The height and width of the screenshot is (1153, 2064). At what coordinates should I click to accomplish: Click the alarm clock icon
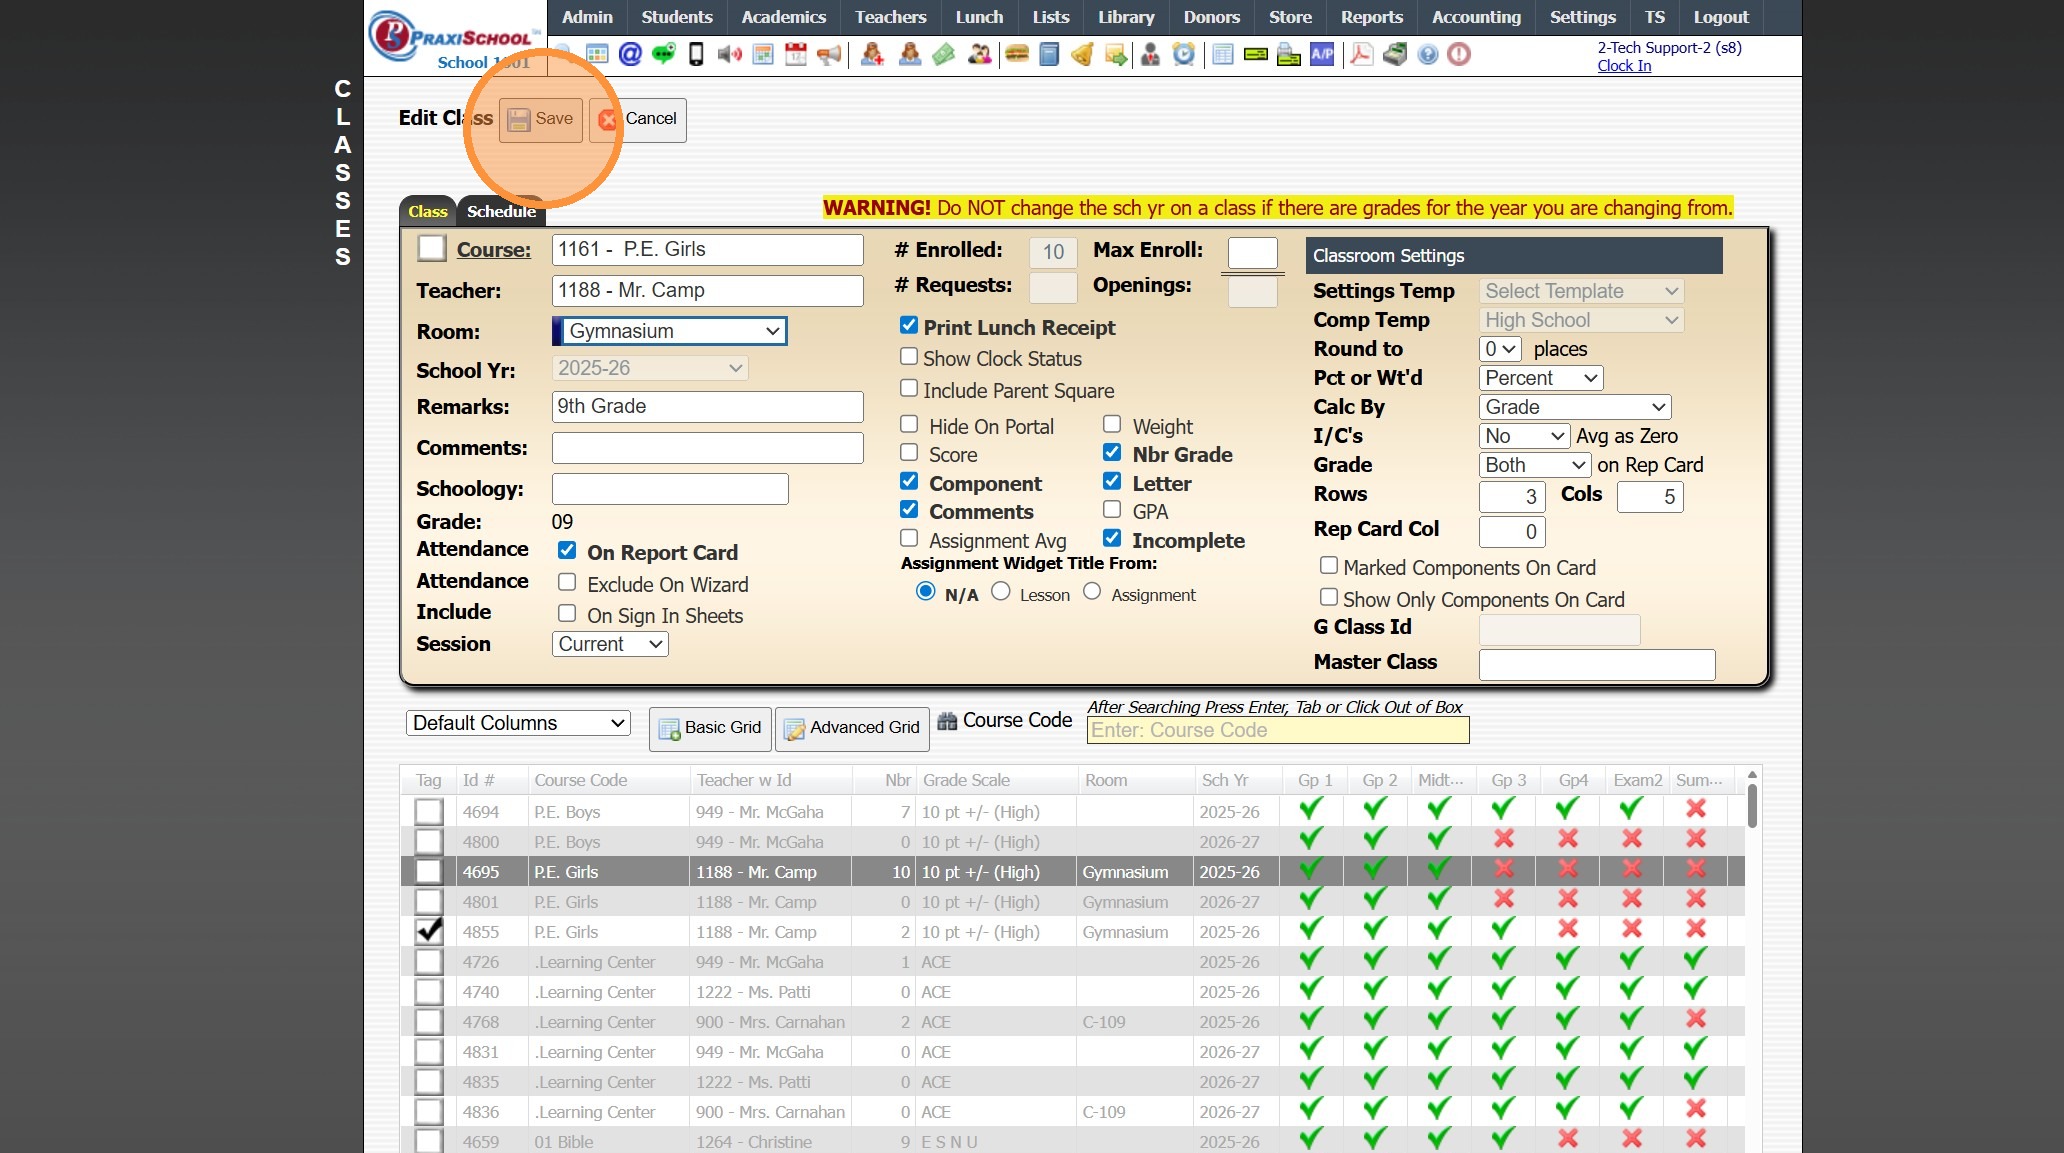[x=1183, y=54]
